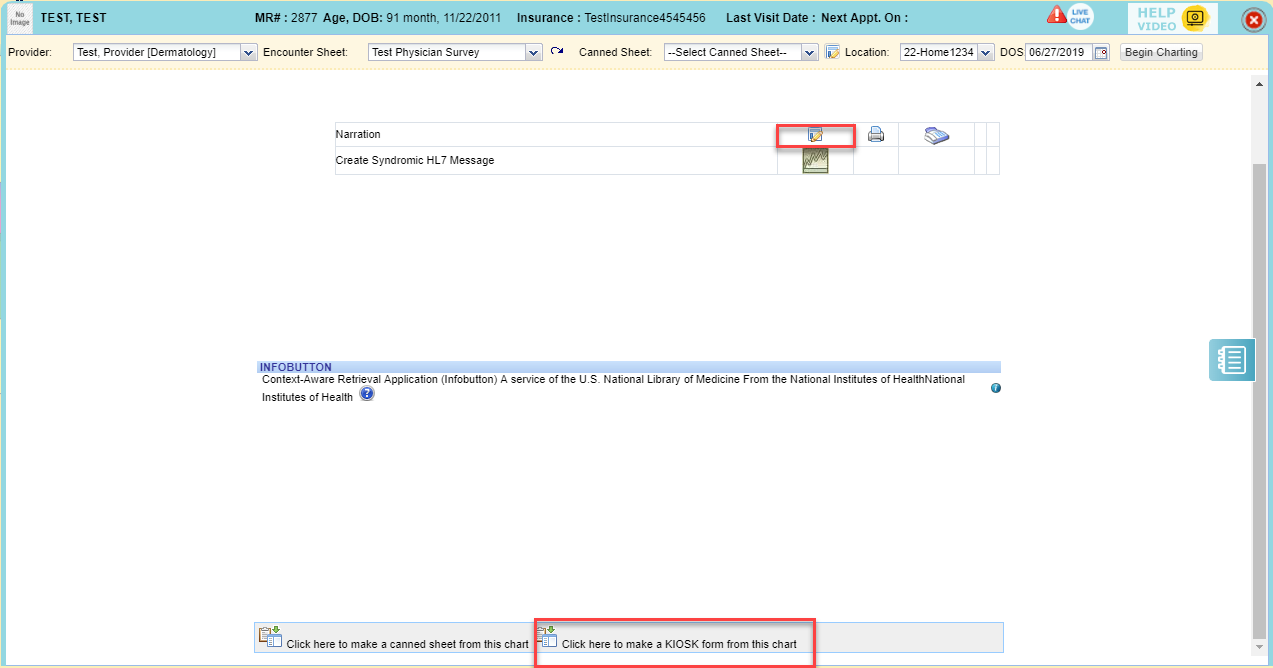The width and height of the screenshot is (1273, 668).
Task: Click the small info icon right of Infobutton
Action: (x=995, y=388)
